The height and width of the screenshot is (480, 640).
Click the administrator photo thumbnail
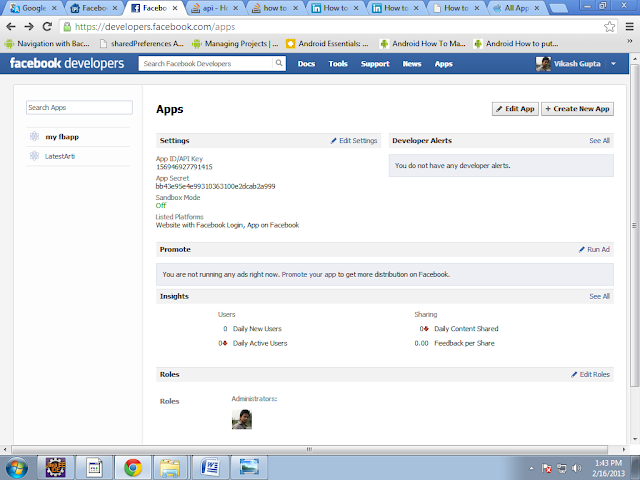click(242, 419)
